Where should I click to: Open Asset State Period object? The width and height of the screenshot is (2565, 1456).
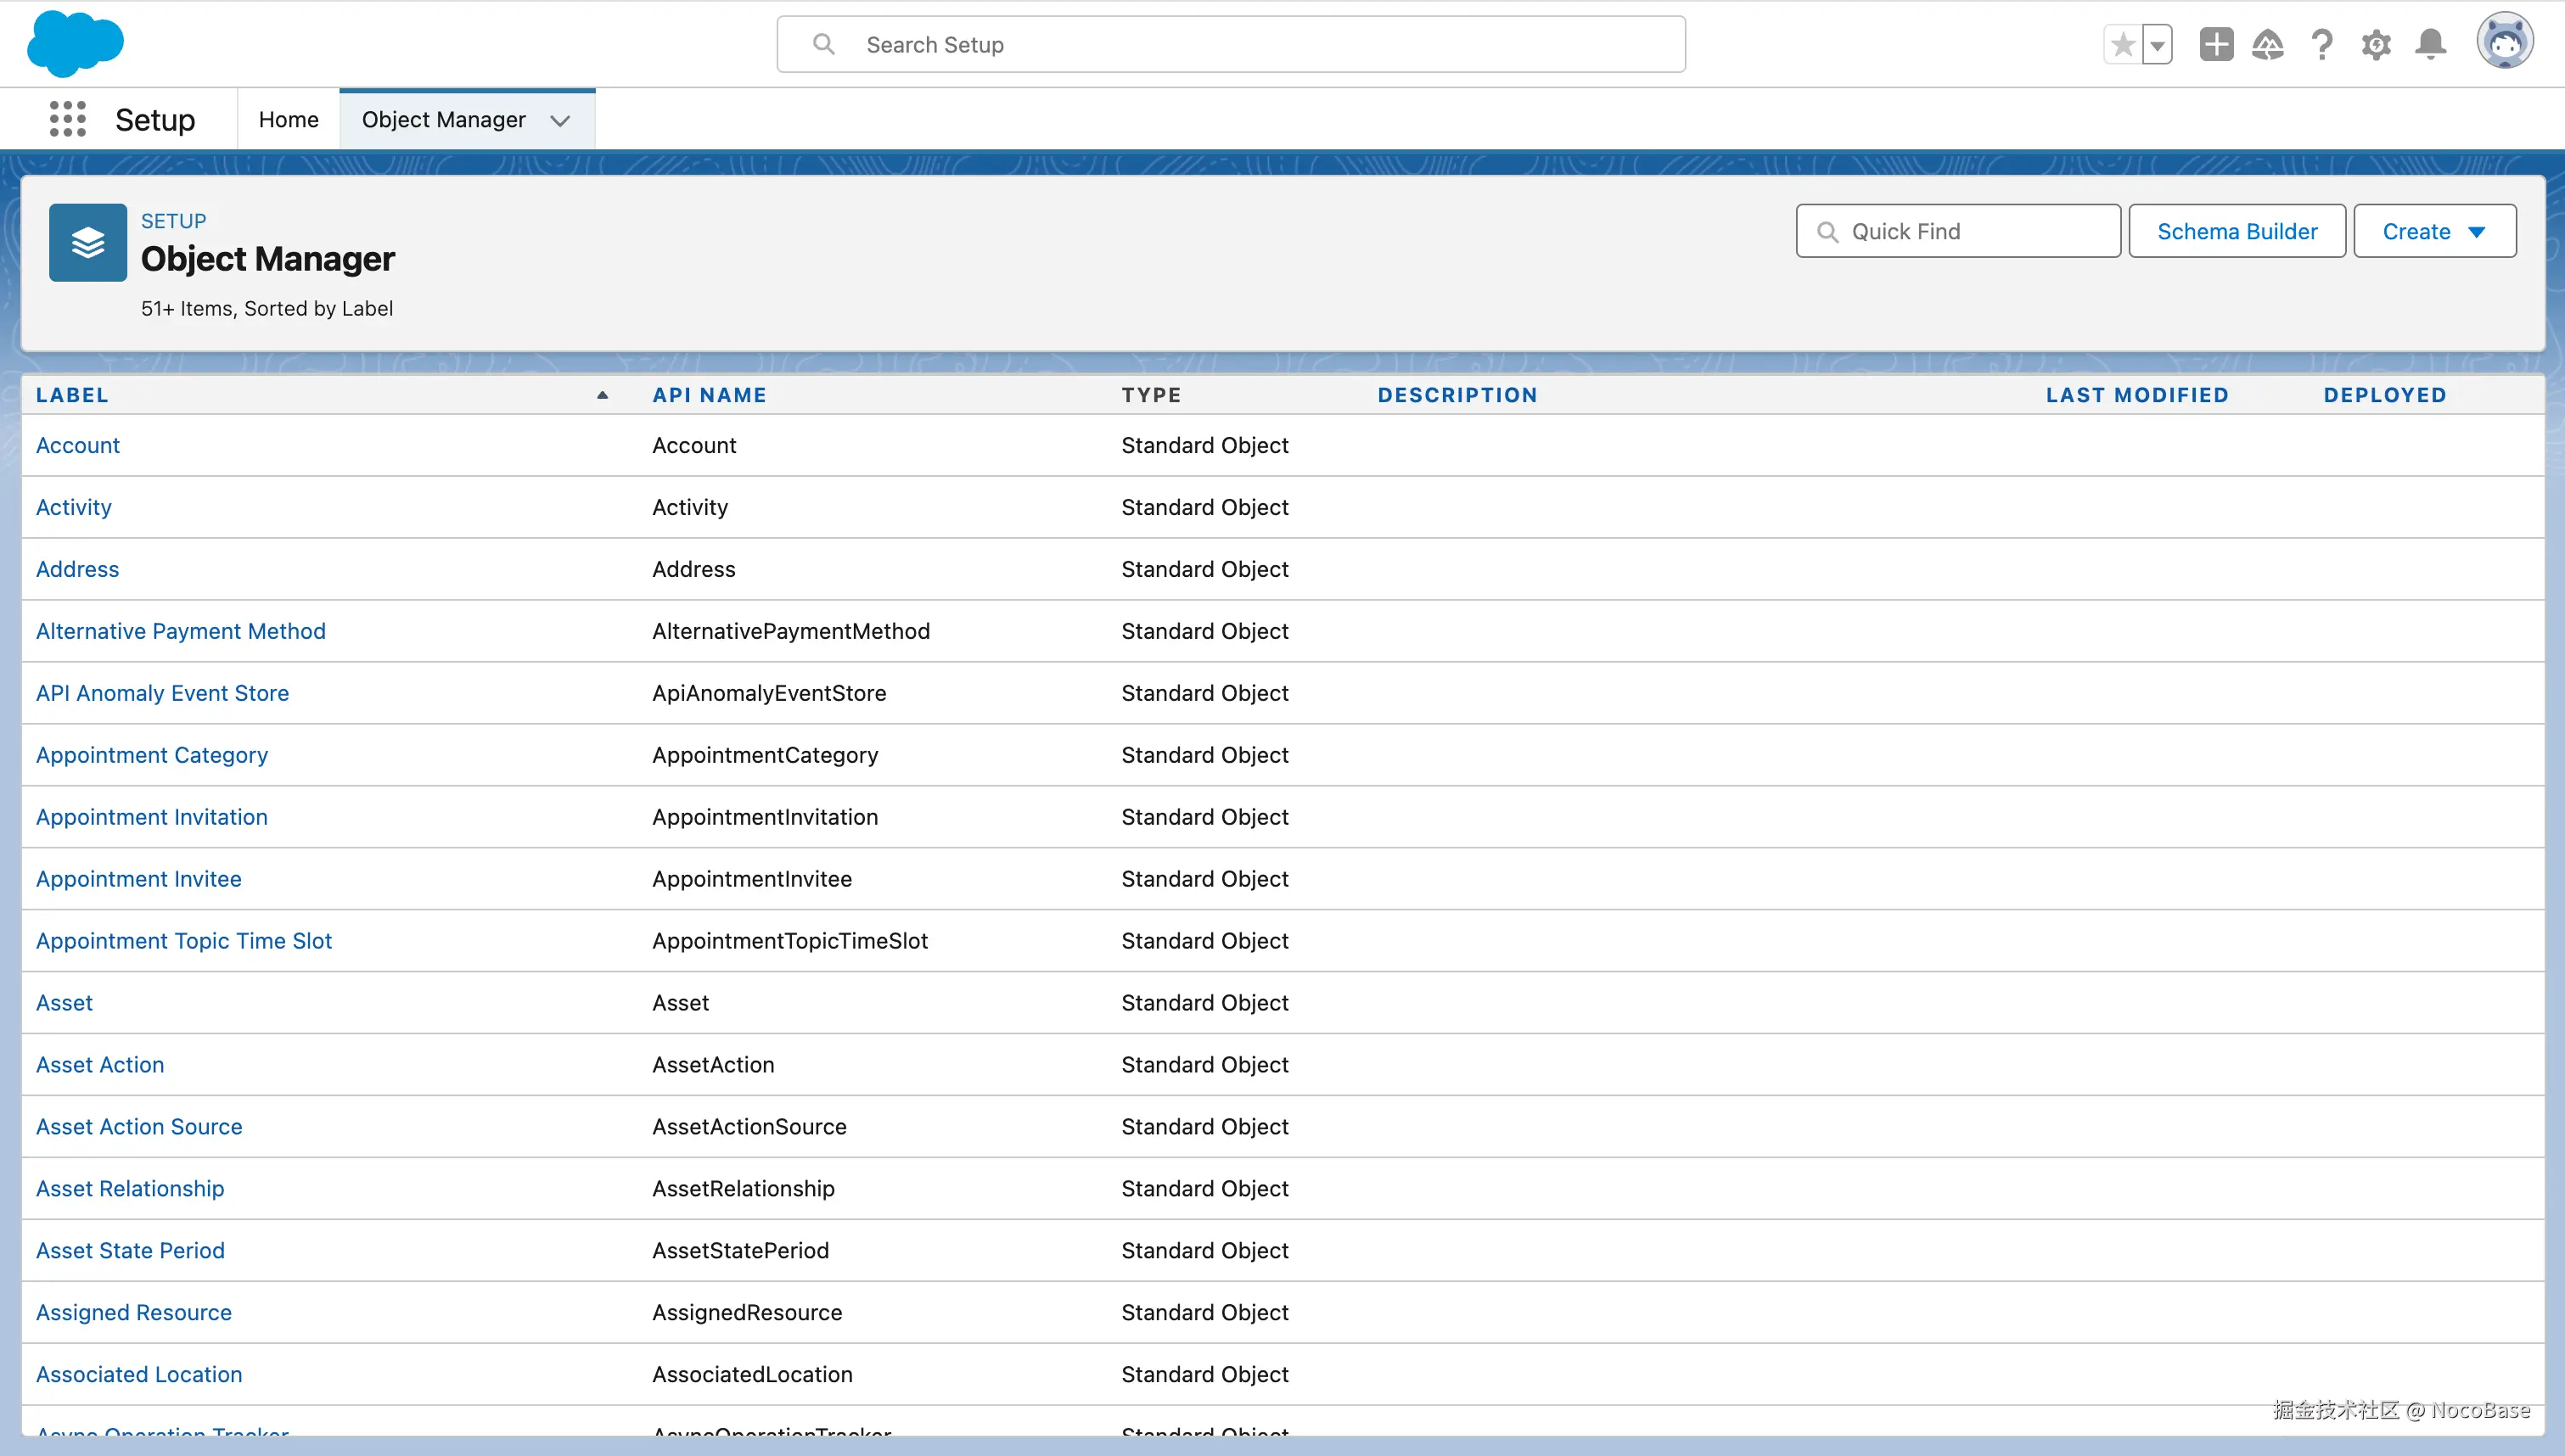click(x=130, y=1251)
